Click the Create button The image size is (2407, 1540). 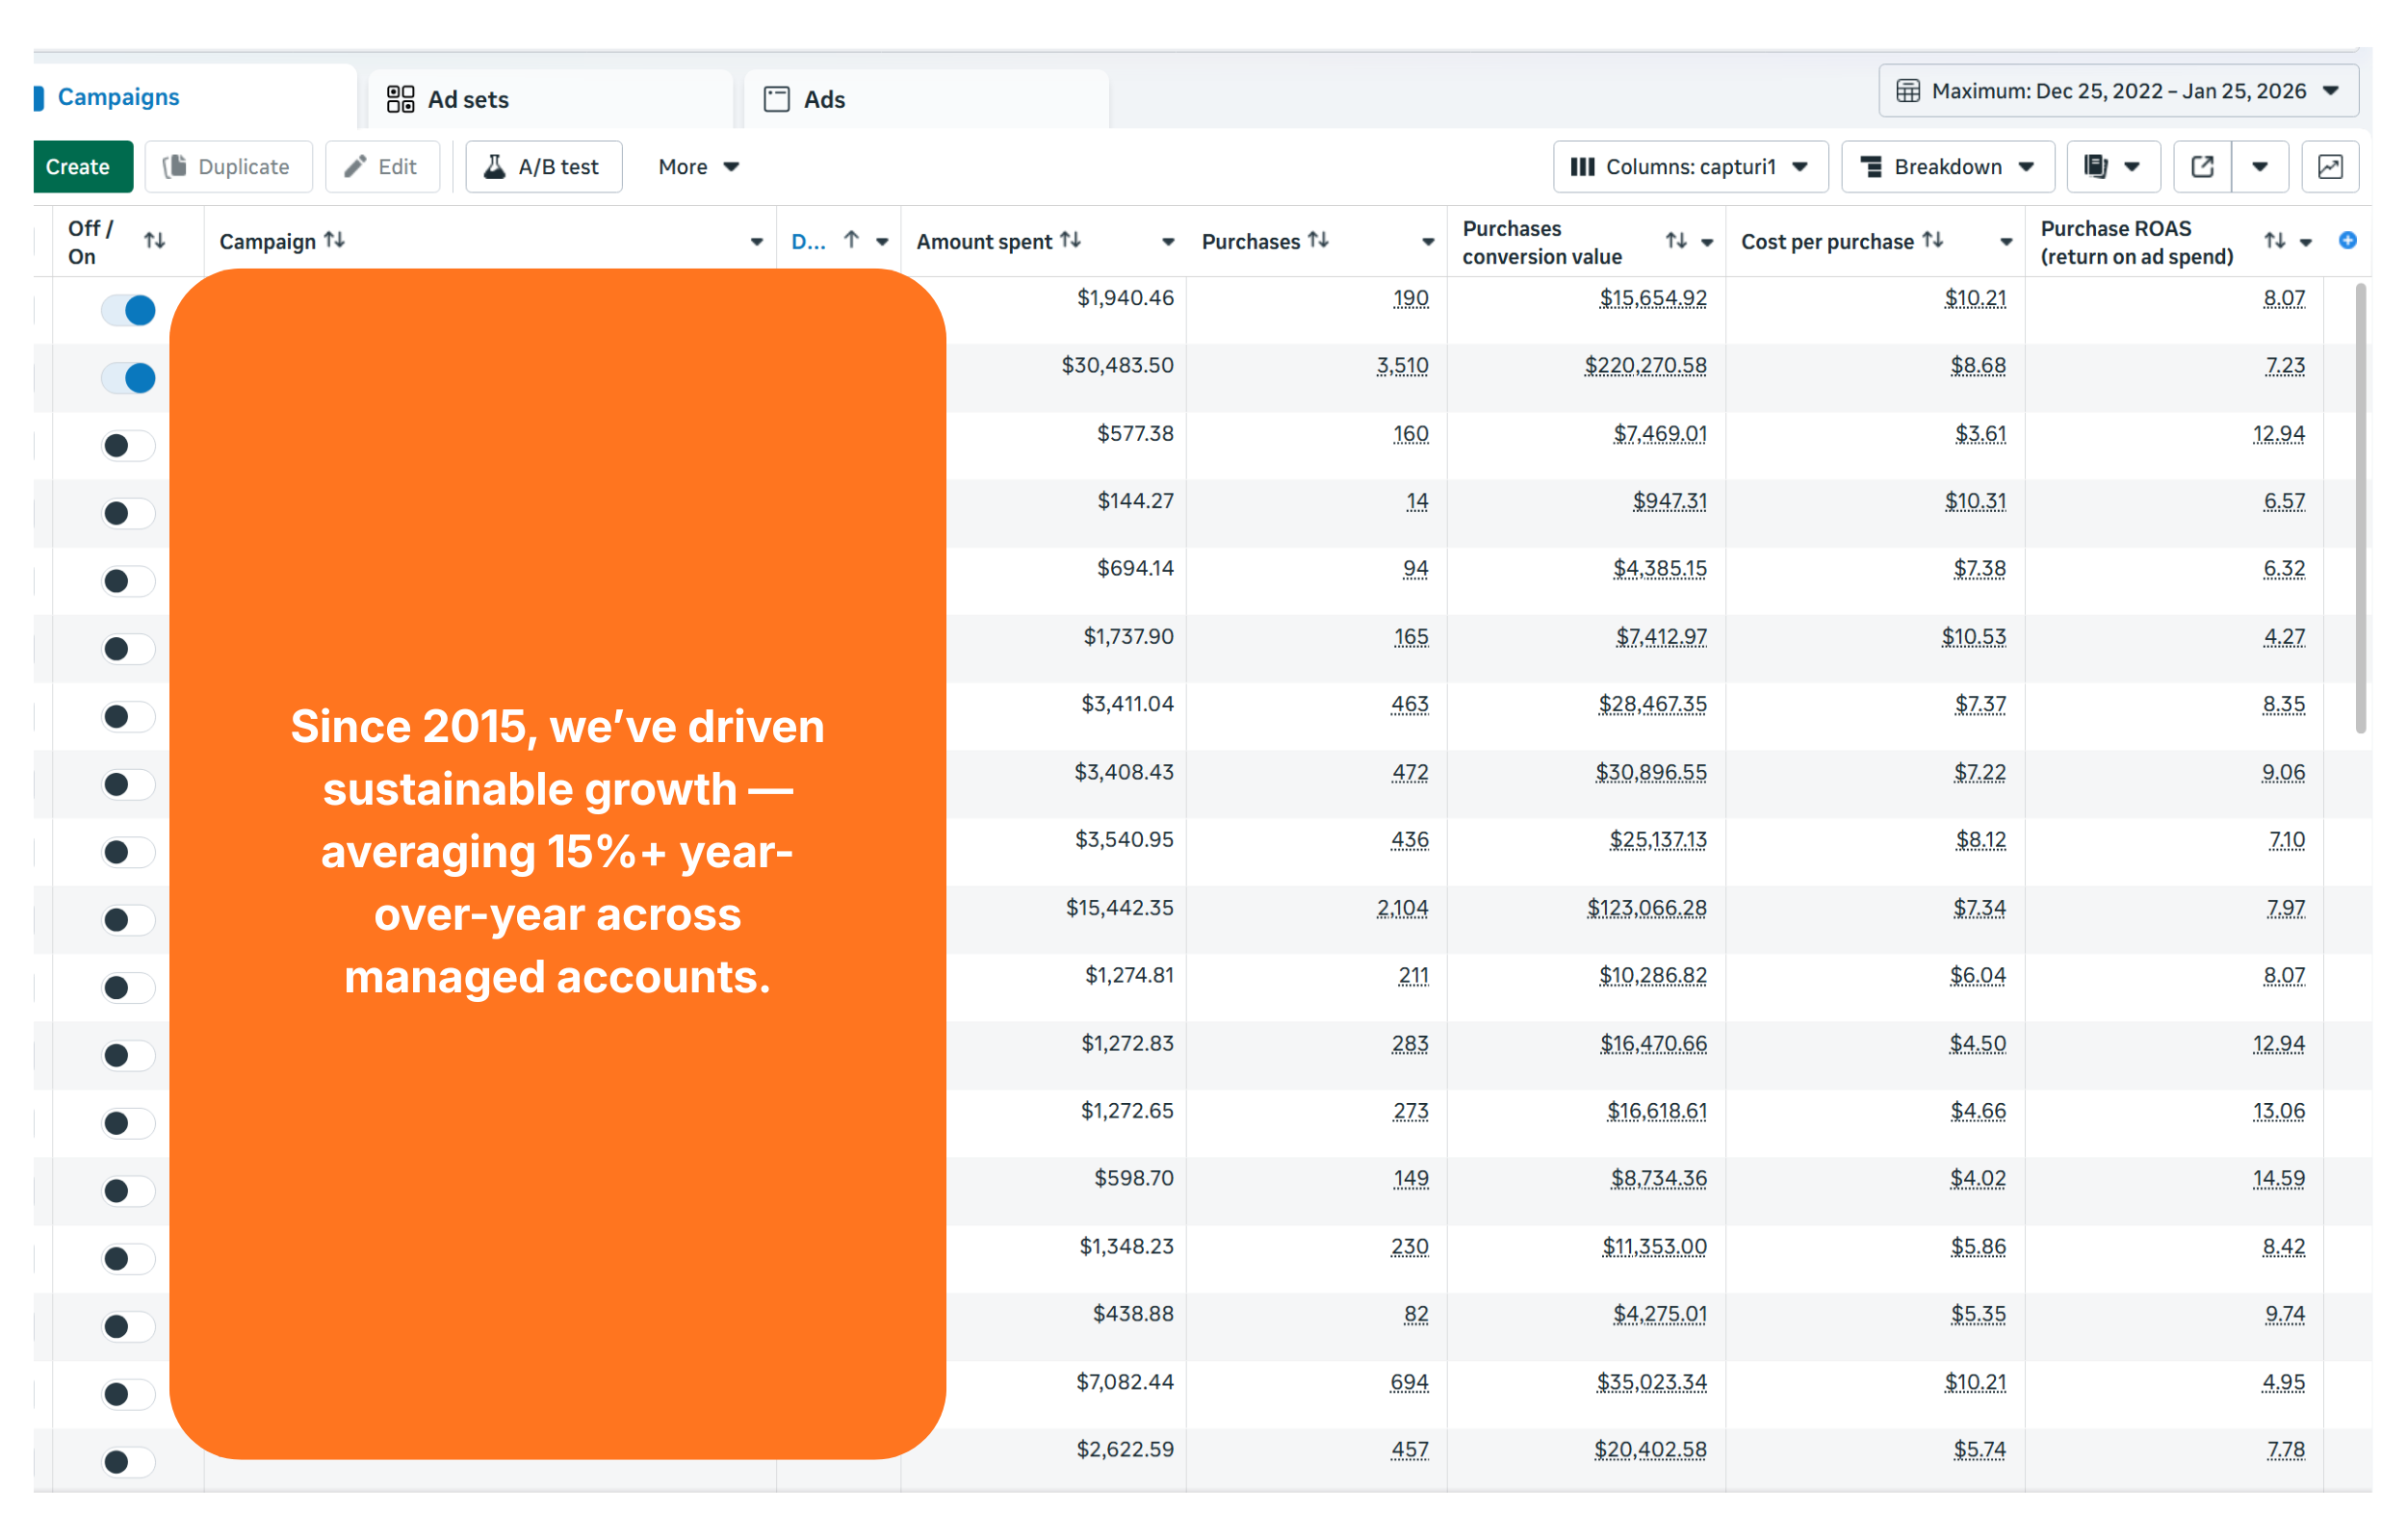coord(80,167)
